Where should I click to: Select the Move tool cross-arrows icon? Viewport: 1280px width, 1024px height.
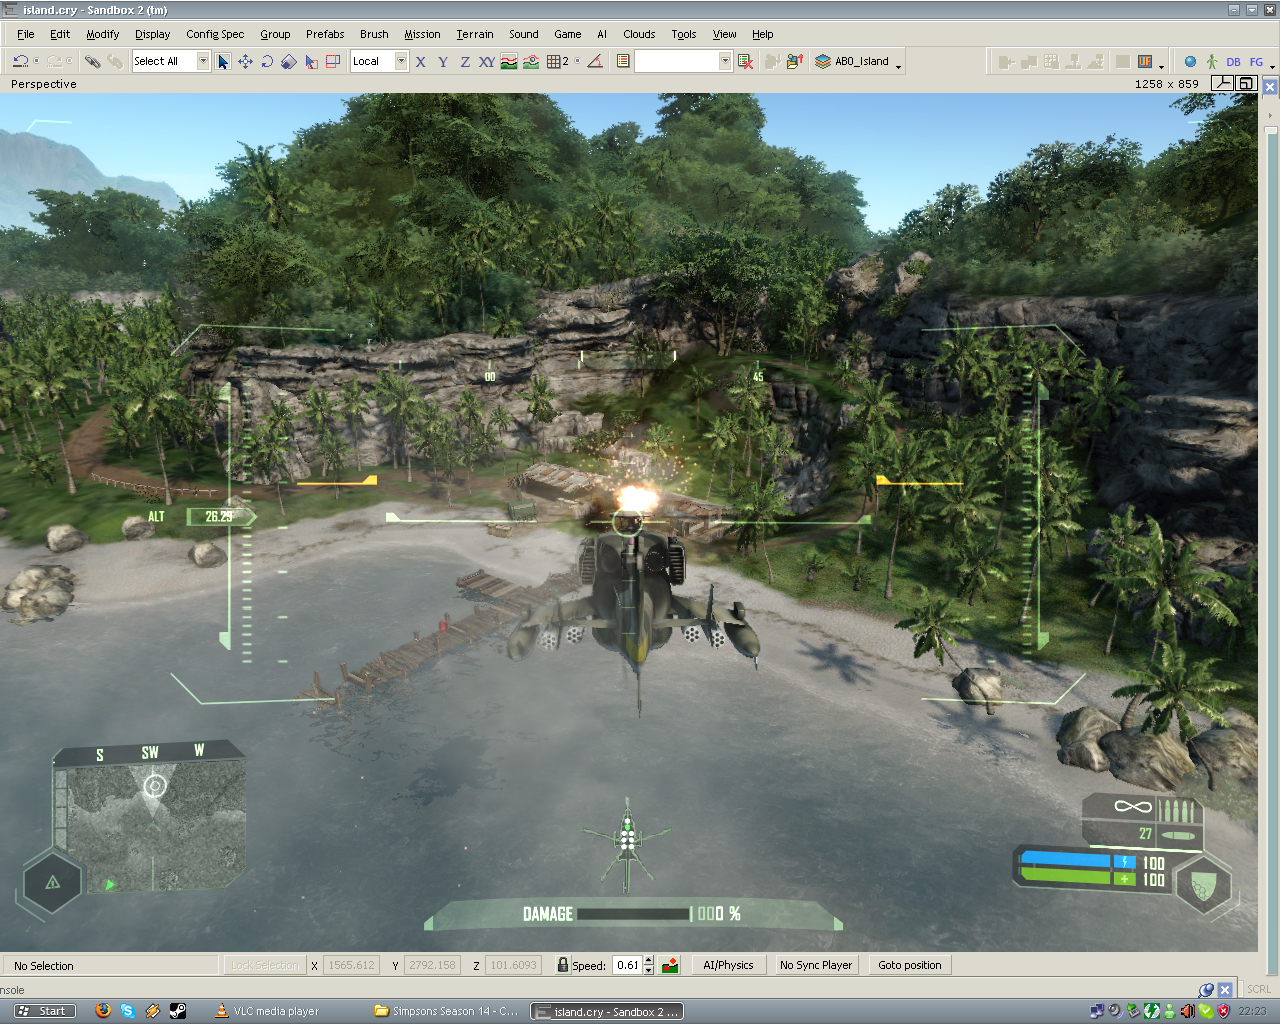[x=245, y=61]
